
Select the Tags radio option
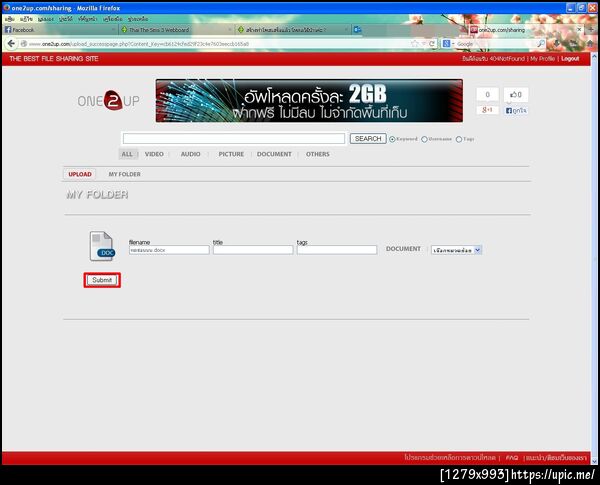click(x=459, y=139)
